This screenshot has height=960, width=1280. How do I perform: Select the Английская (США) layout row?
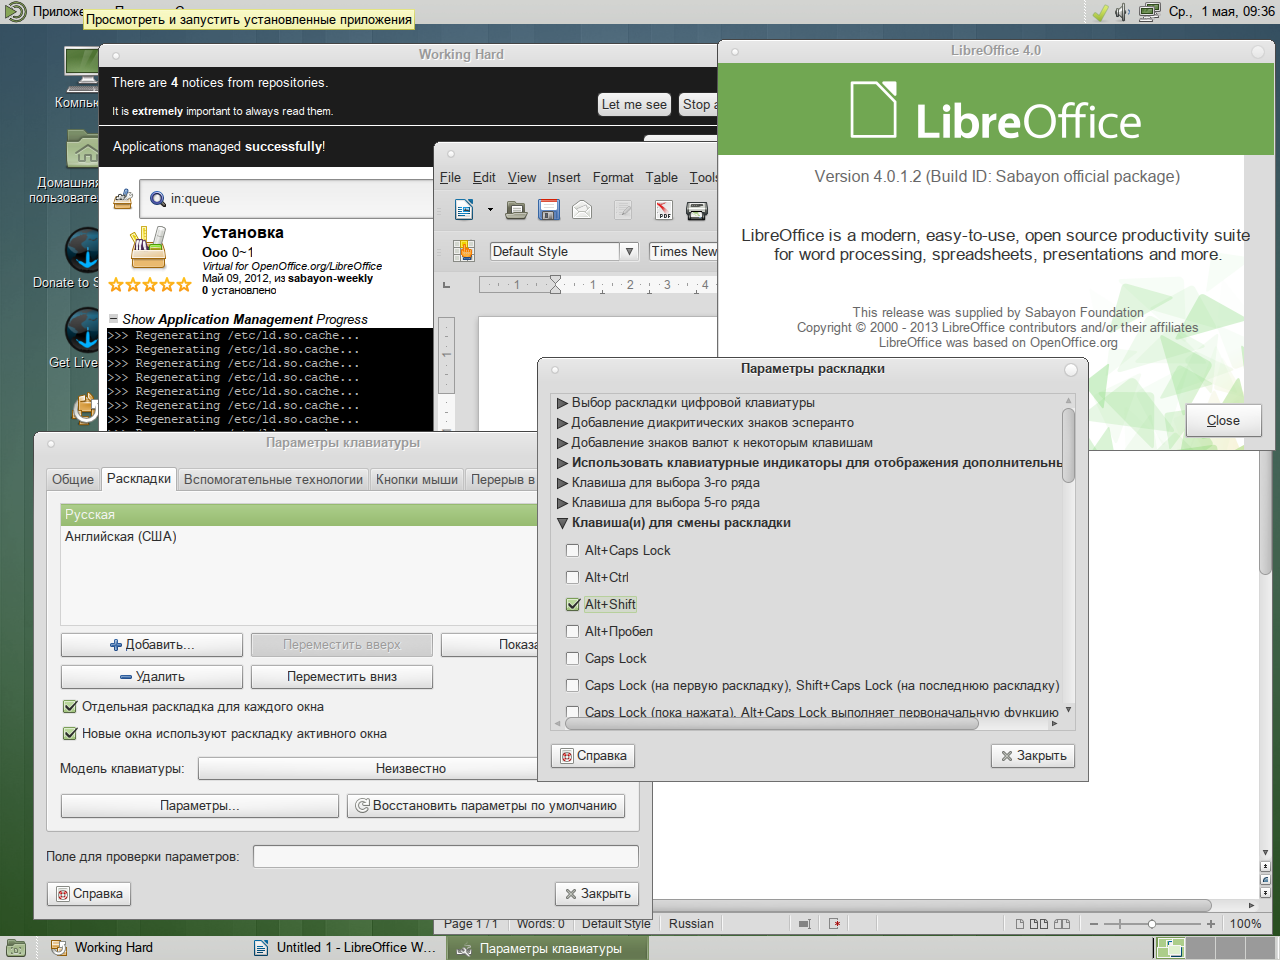point(299,537)
